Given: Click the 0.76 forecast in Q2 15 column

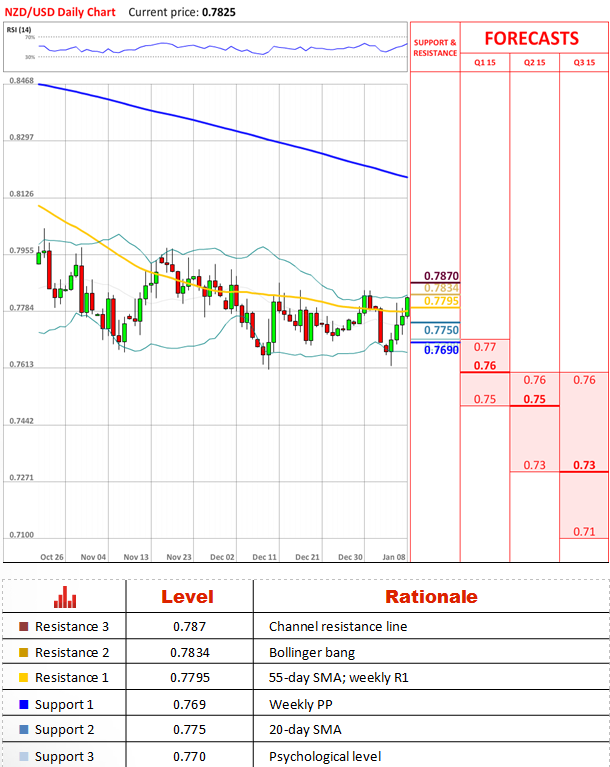Looking at the screenshot, I should [x=535, y=380].
